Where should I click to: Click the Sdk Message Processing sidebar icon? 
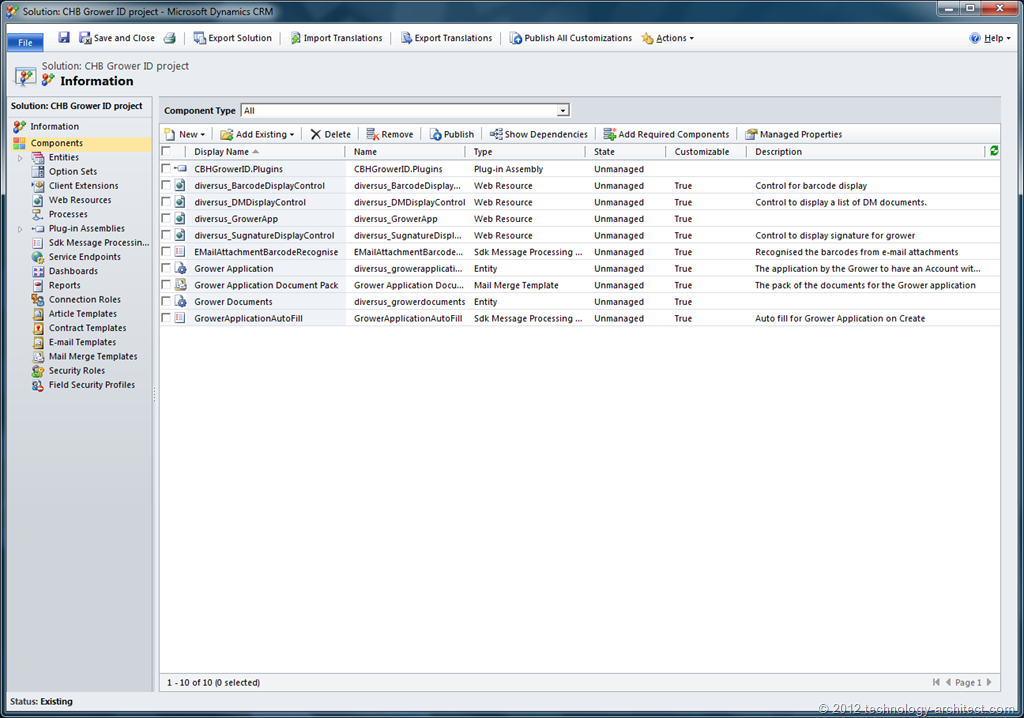point(38,242)
